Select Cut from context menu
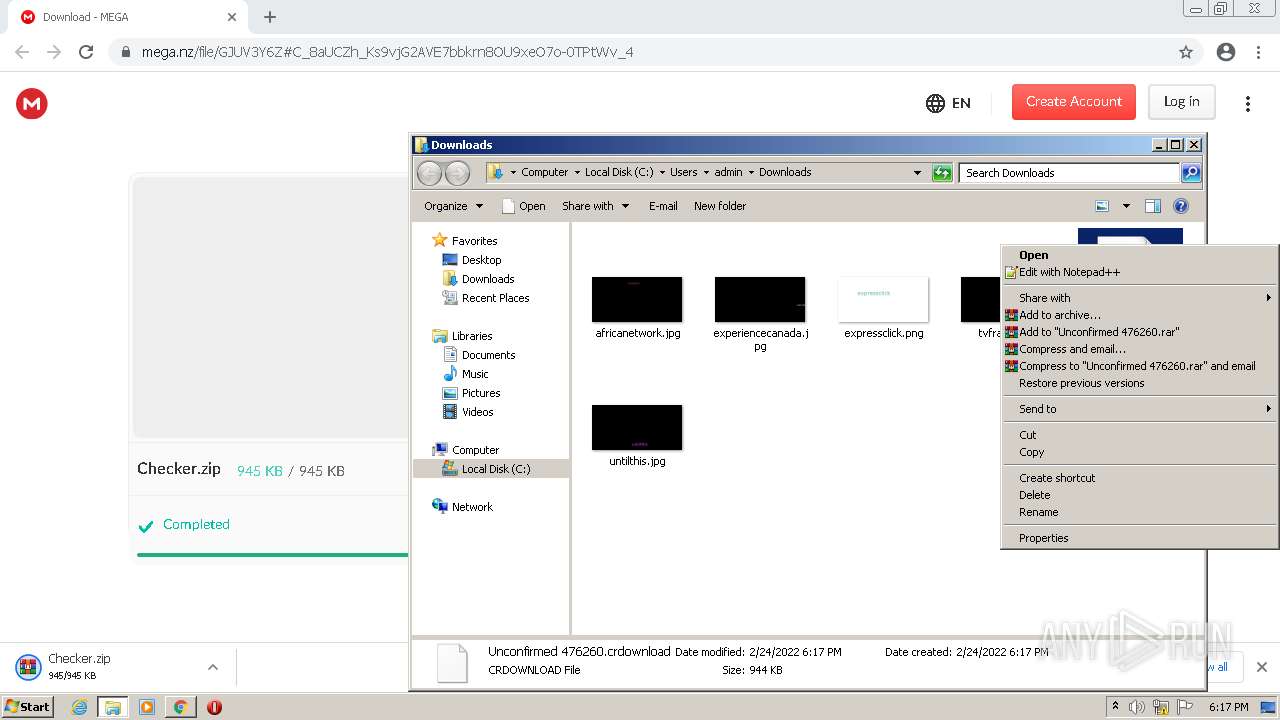Image resolution: width=1280 pixels, height=720 pixels. point(1140,435)
